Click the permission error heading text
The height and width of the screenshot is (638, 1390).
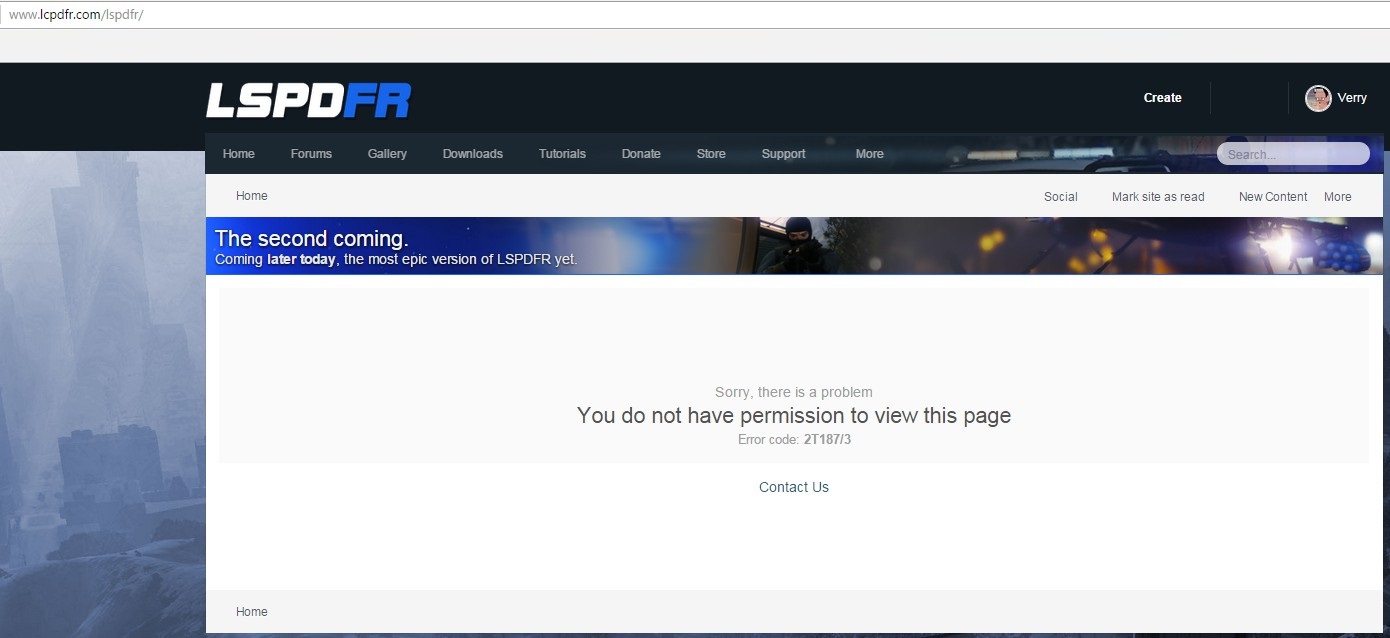pos(794,415)
